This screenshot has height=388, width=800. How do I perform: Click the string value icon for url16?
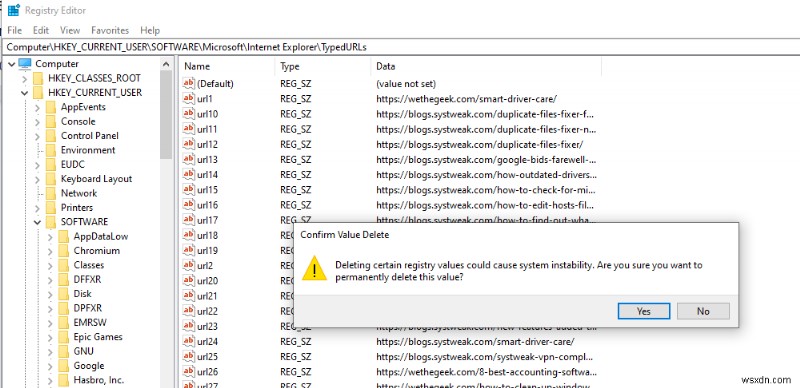189,205
